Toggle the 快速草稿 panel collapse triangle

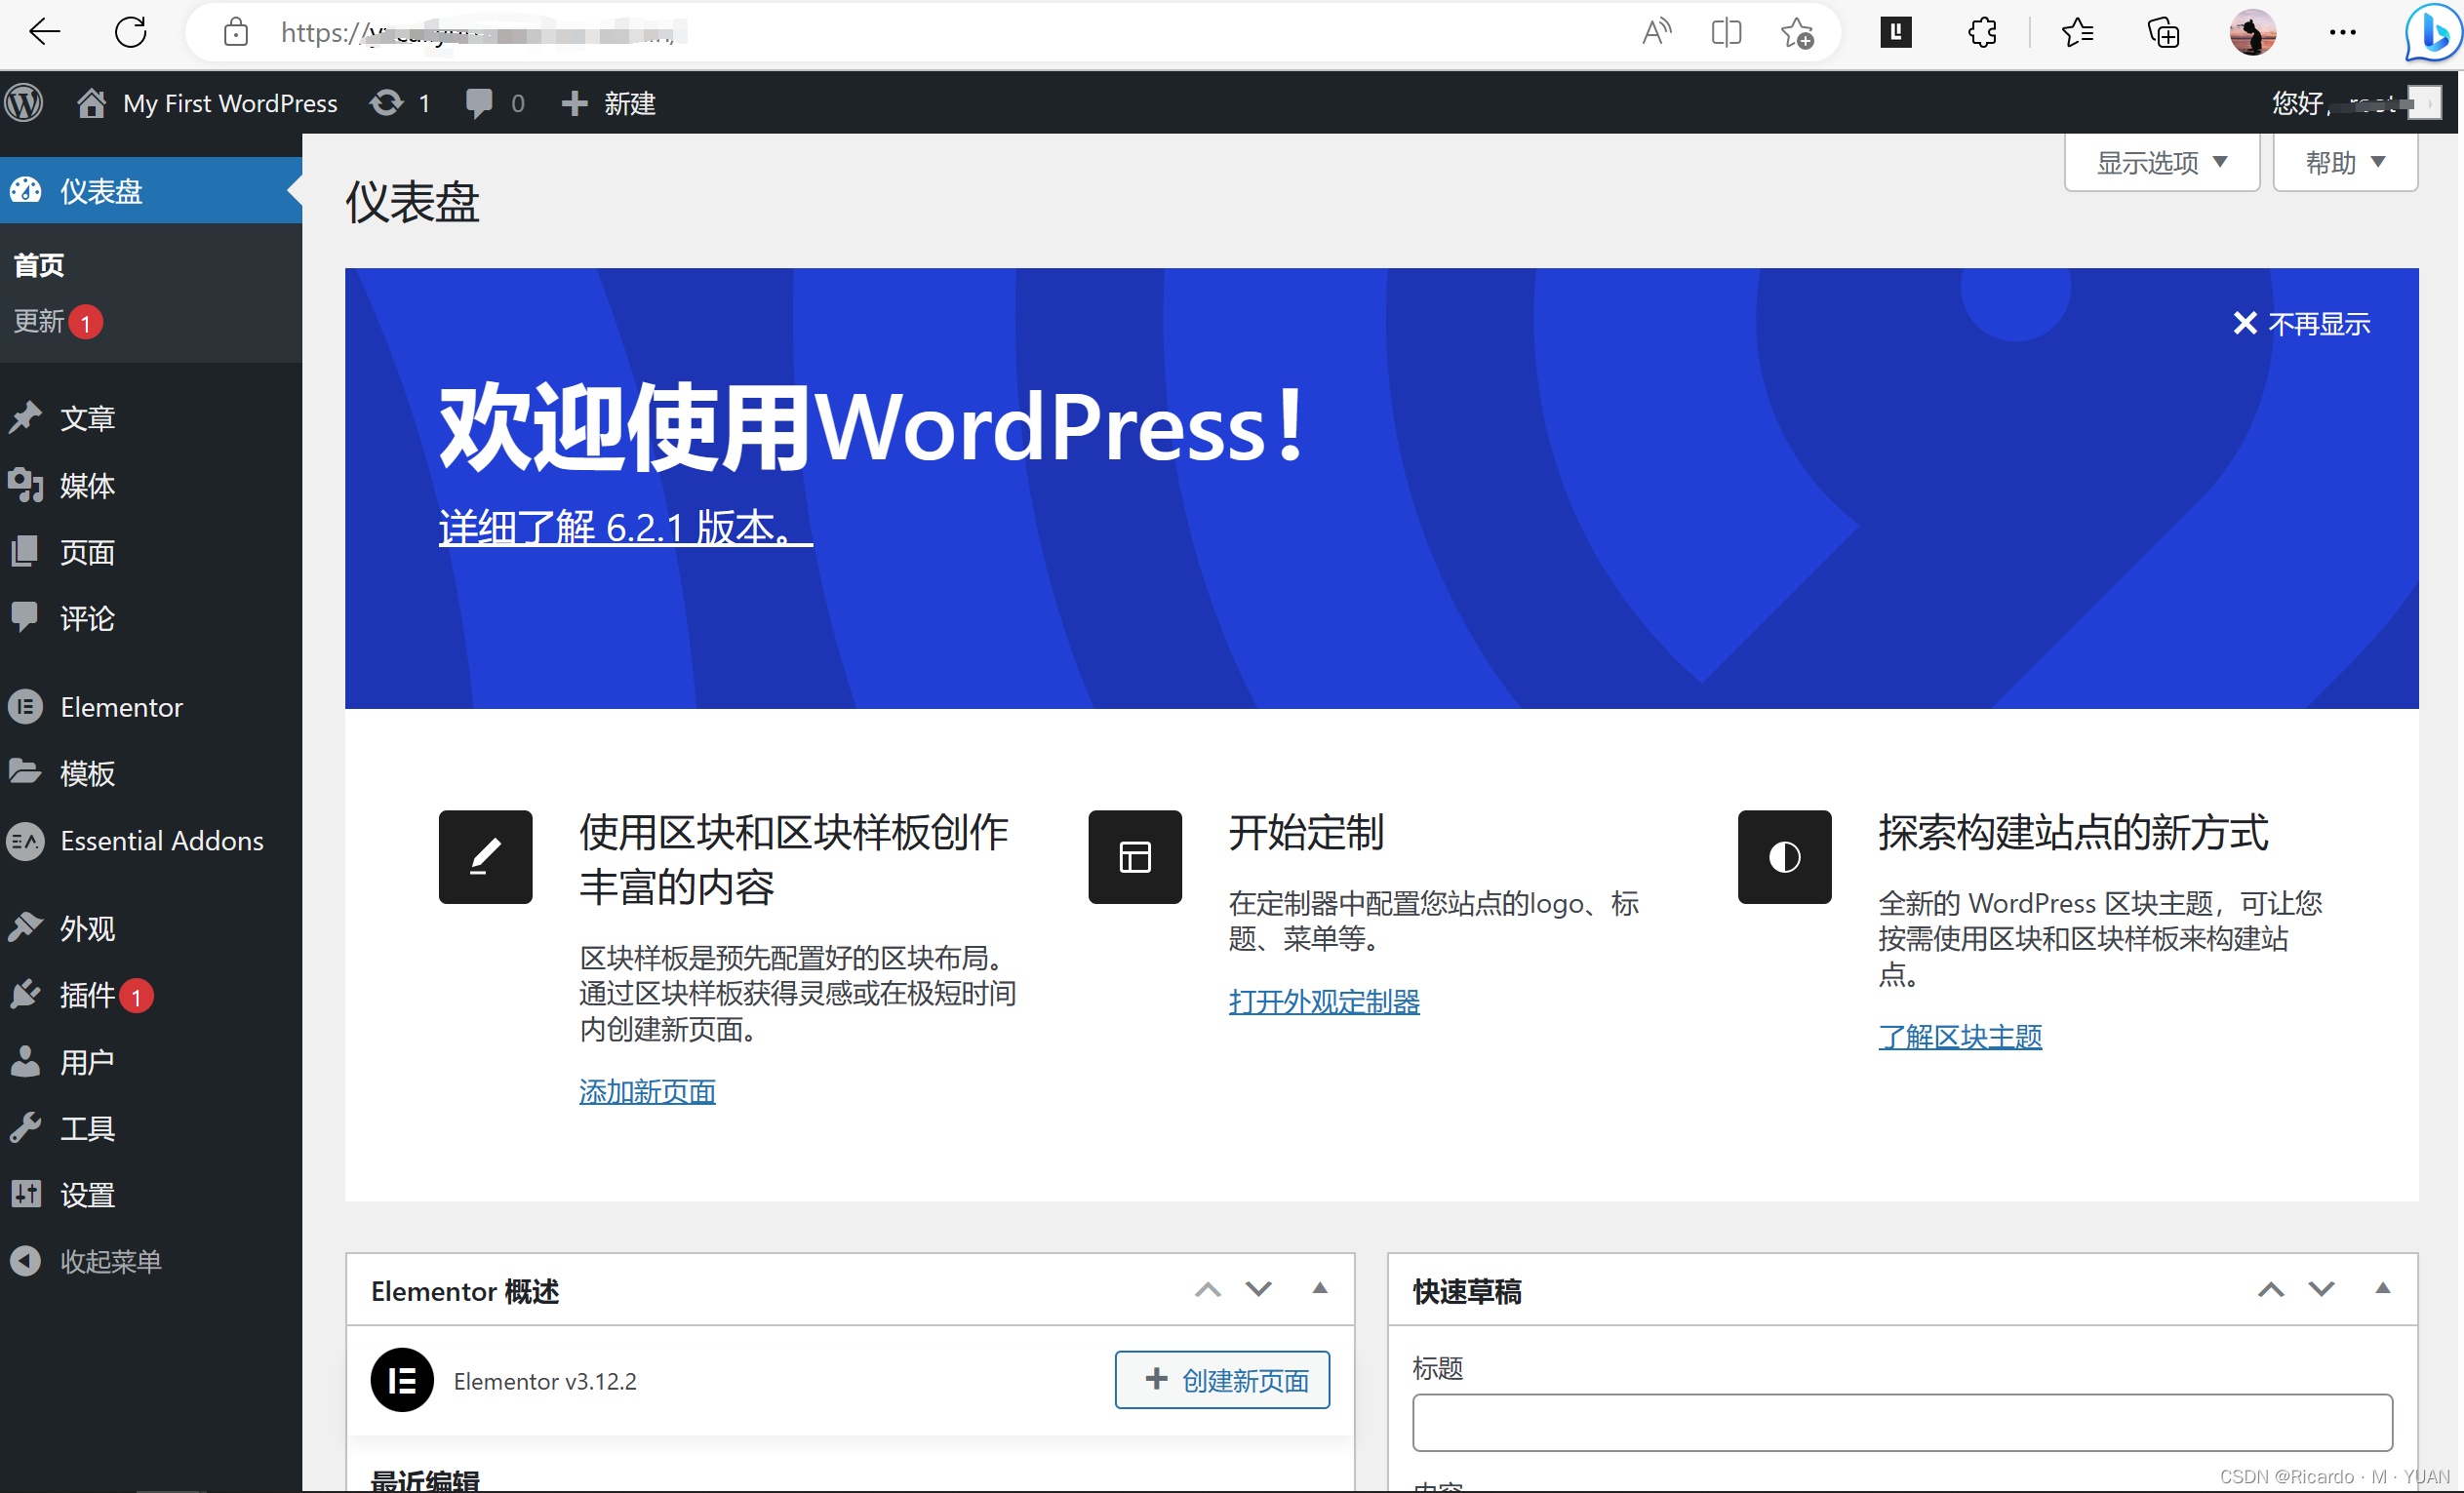2382,1289
